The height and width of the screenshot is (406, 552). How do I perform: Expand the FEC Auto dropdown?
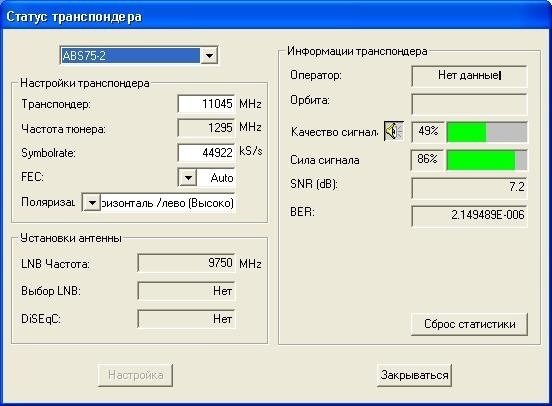coord(188,177)
